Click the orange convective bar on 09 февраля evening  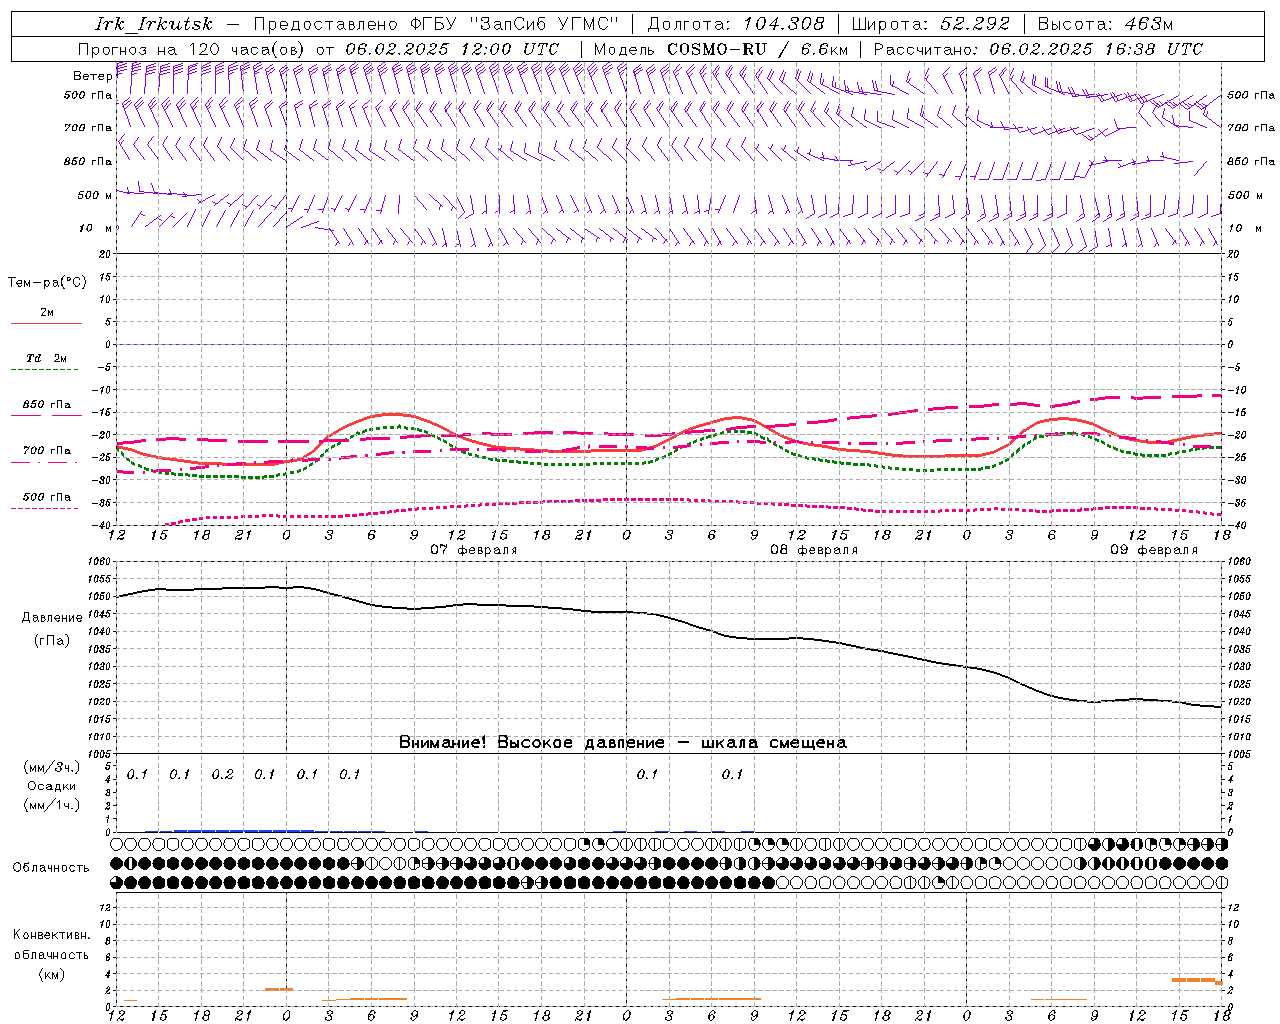(1197, 981)
